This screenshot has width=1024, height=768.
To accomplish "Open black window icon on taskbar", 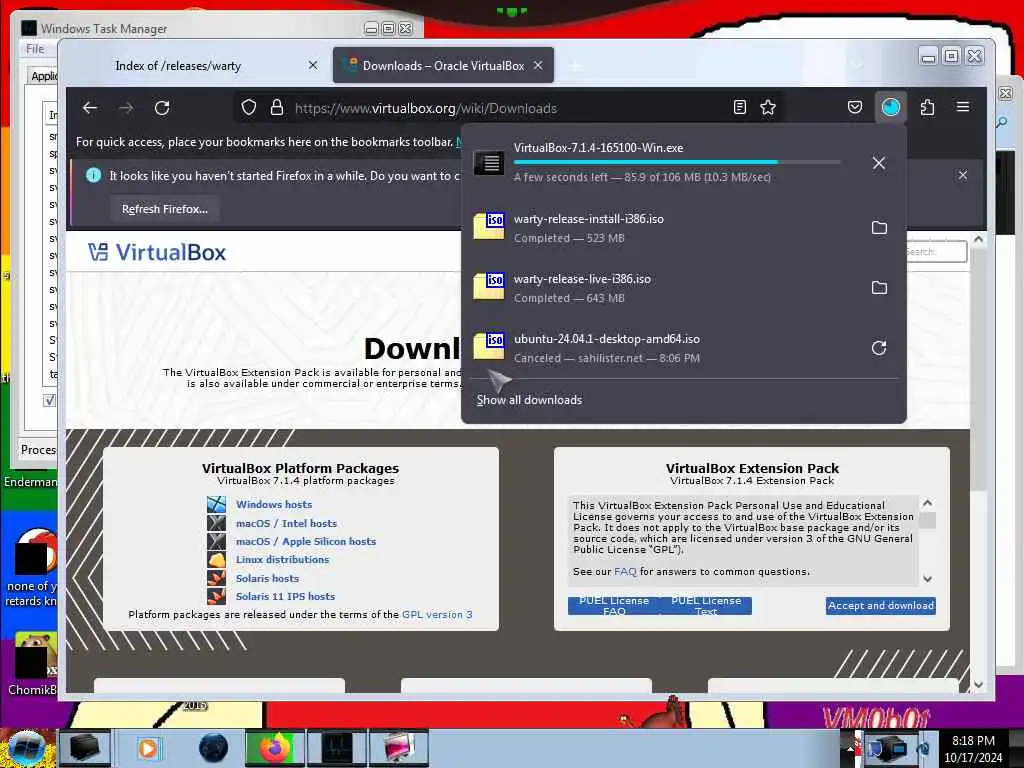I will pyautogui.click(x=85, y=748).
